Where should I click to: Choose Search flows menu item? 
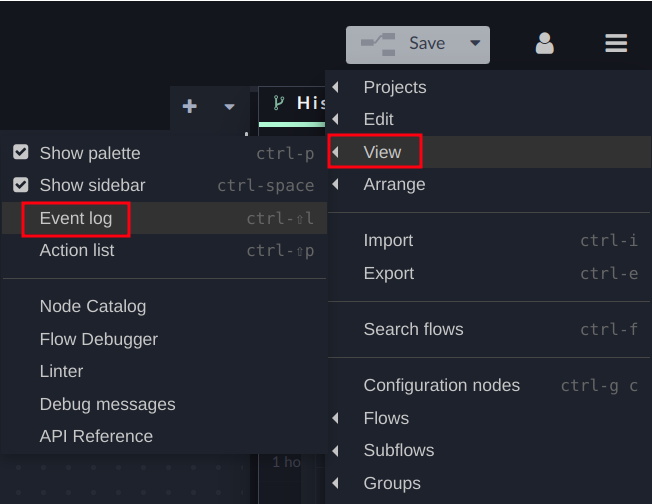pos(413,329)
